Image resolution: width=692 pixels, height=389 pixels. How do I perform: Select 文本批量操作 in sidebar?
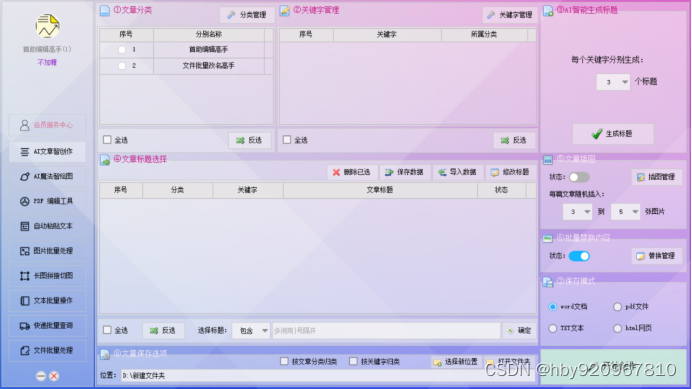[47, 301]
